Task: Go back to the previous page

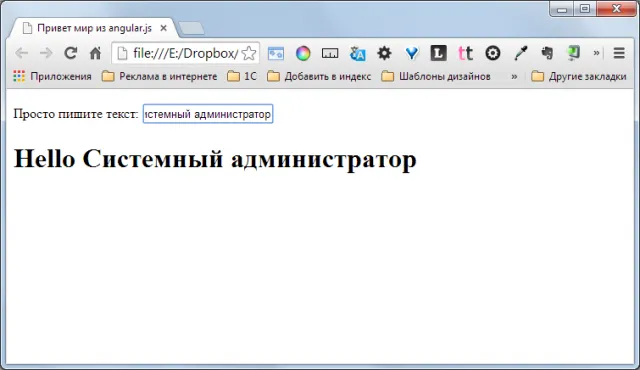Action: click(22, 53)
